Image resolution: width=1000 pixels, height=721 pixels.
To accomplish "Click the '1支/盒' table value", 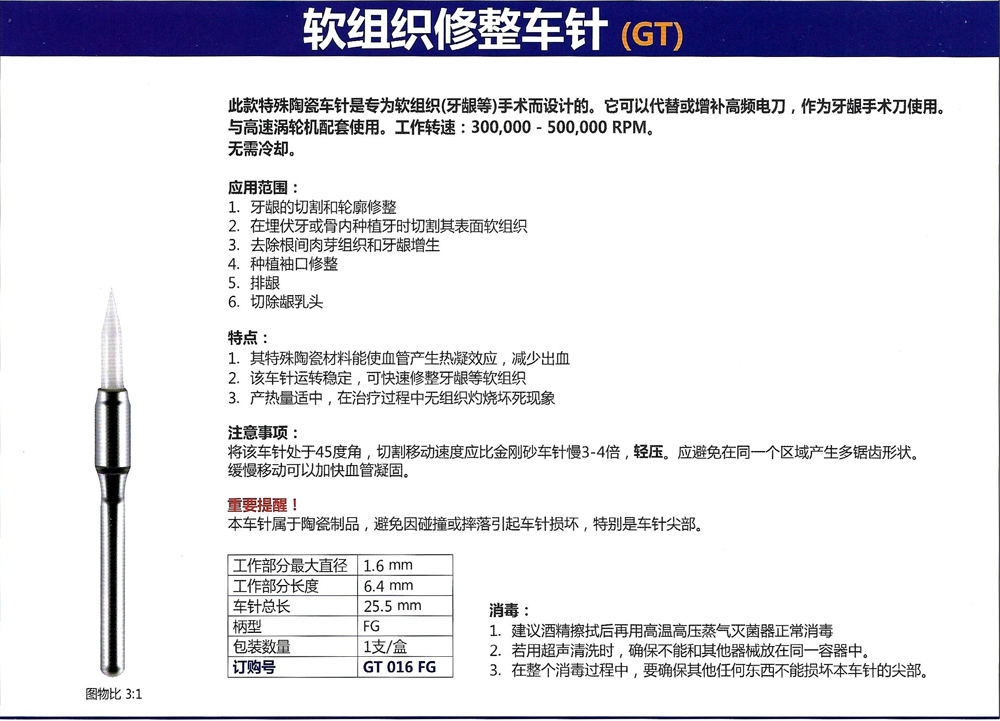I will pyautogui.click(x=385, y=647).
